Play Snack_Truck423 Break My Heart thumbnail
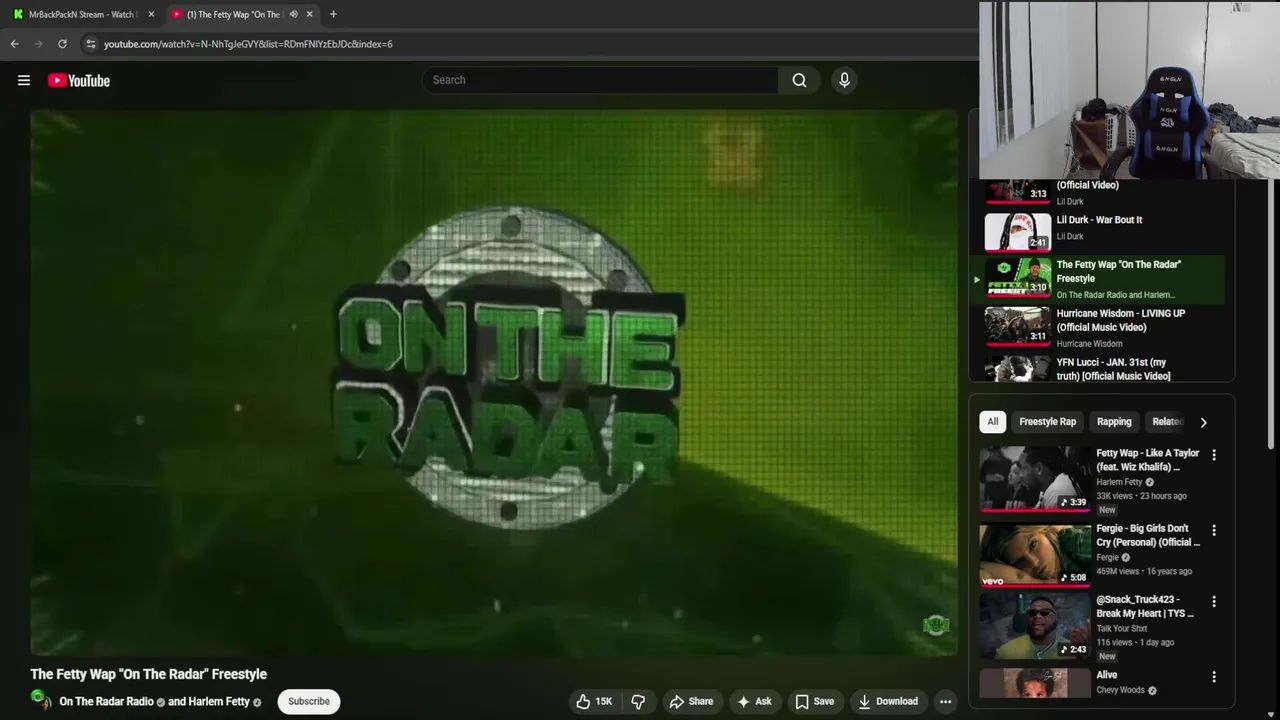1280x720 pixels. [1035, 626]
